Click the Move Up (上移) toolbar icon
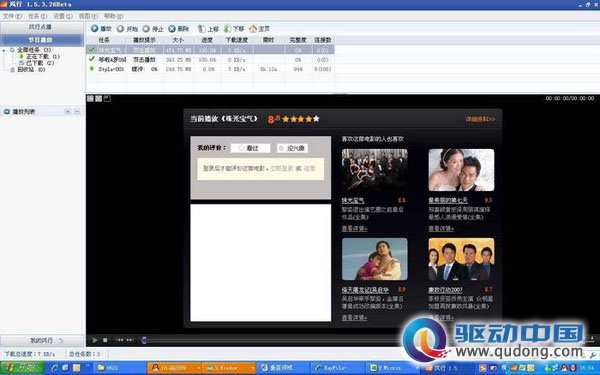This screenshot has width=600, height=375. (x=201, y=28)
